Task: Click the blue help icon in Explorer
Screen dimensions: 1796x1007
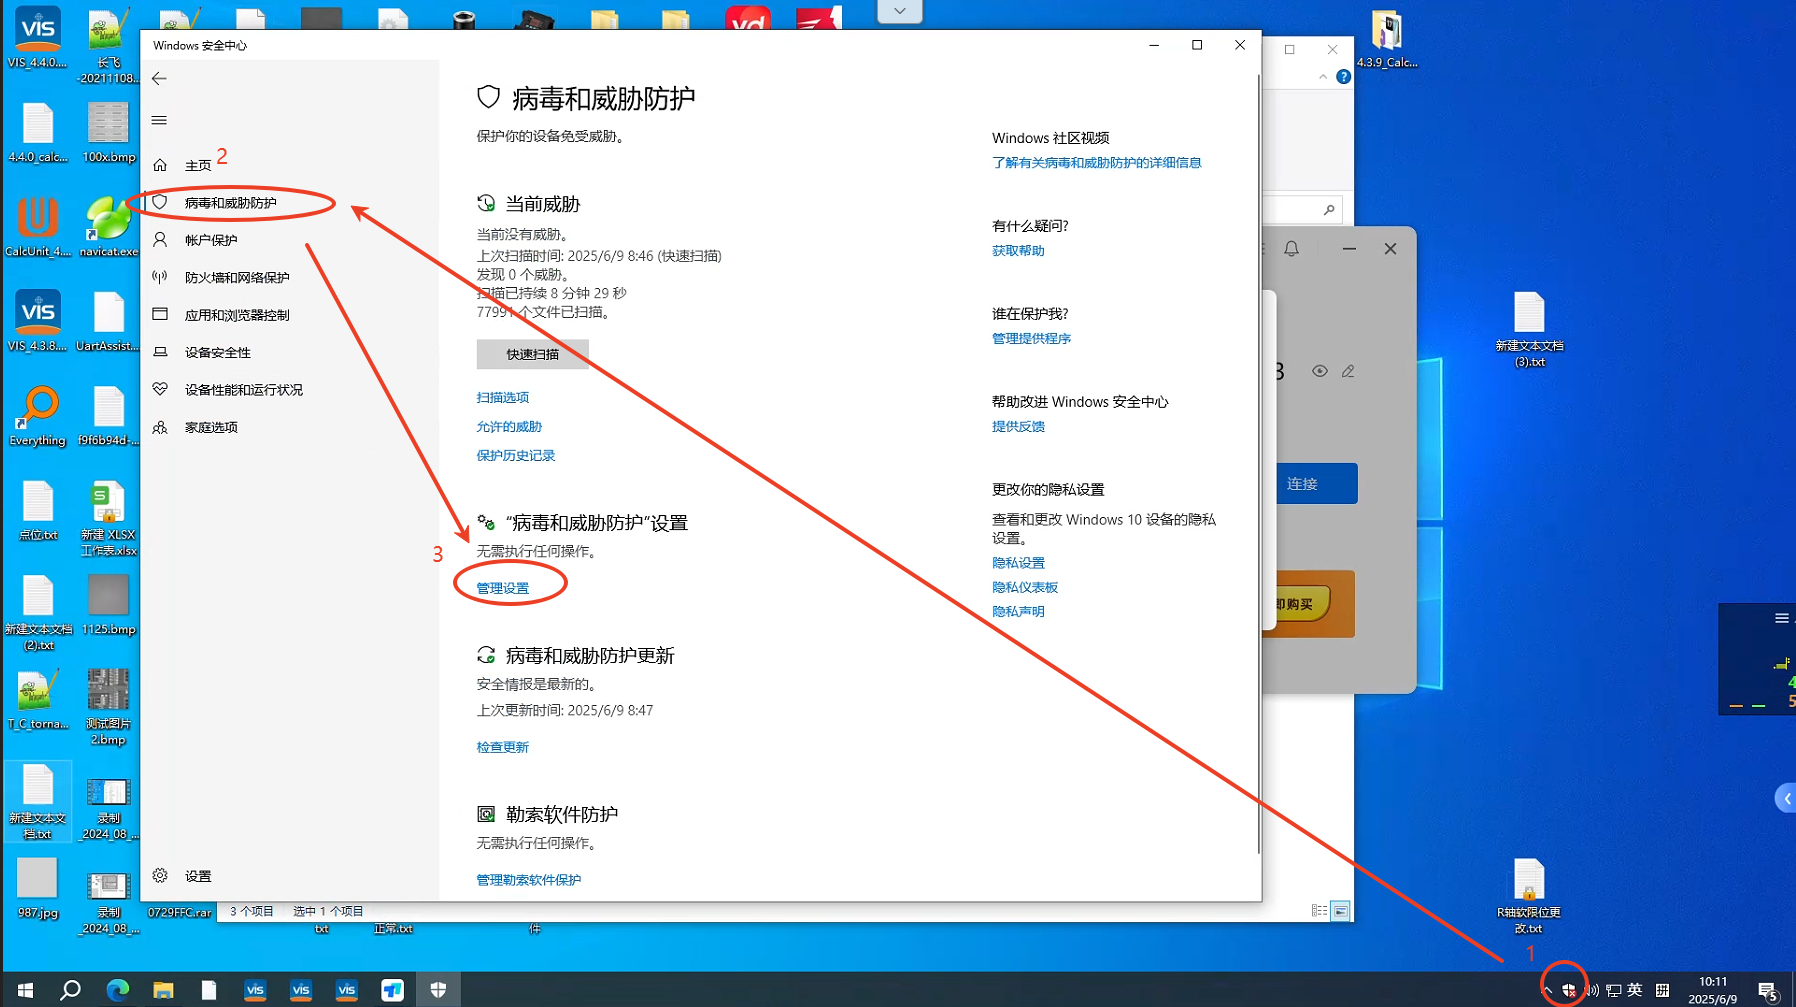Action: pos(1343,77)
